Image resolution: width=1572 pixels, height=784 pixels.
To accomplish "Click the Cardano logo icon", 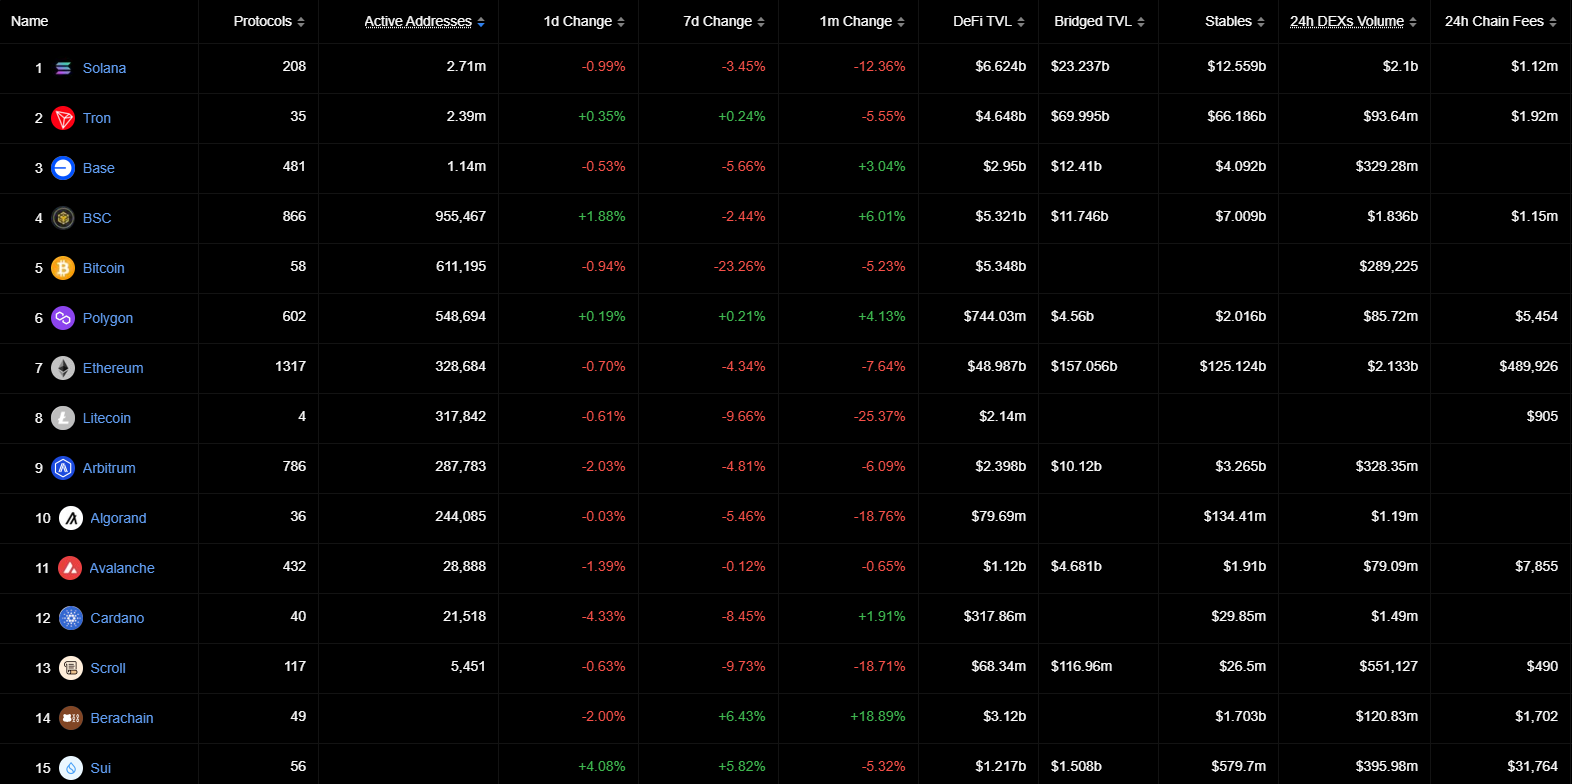I will (x=70, y=618).
